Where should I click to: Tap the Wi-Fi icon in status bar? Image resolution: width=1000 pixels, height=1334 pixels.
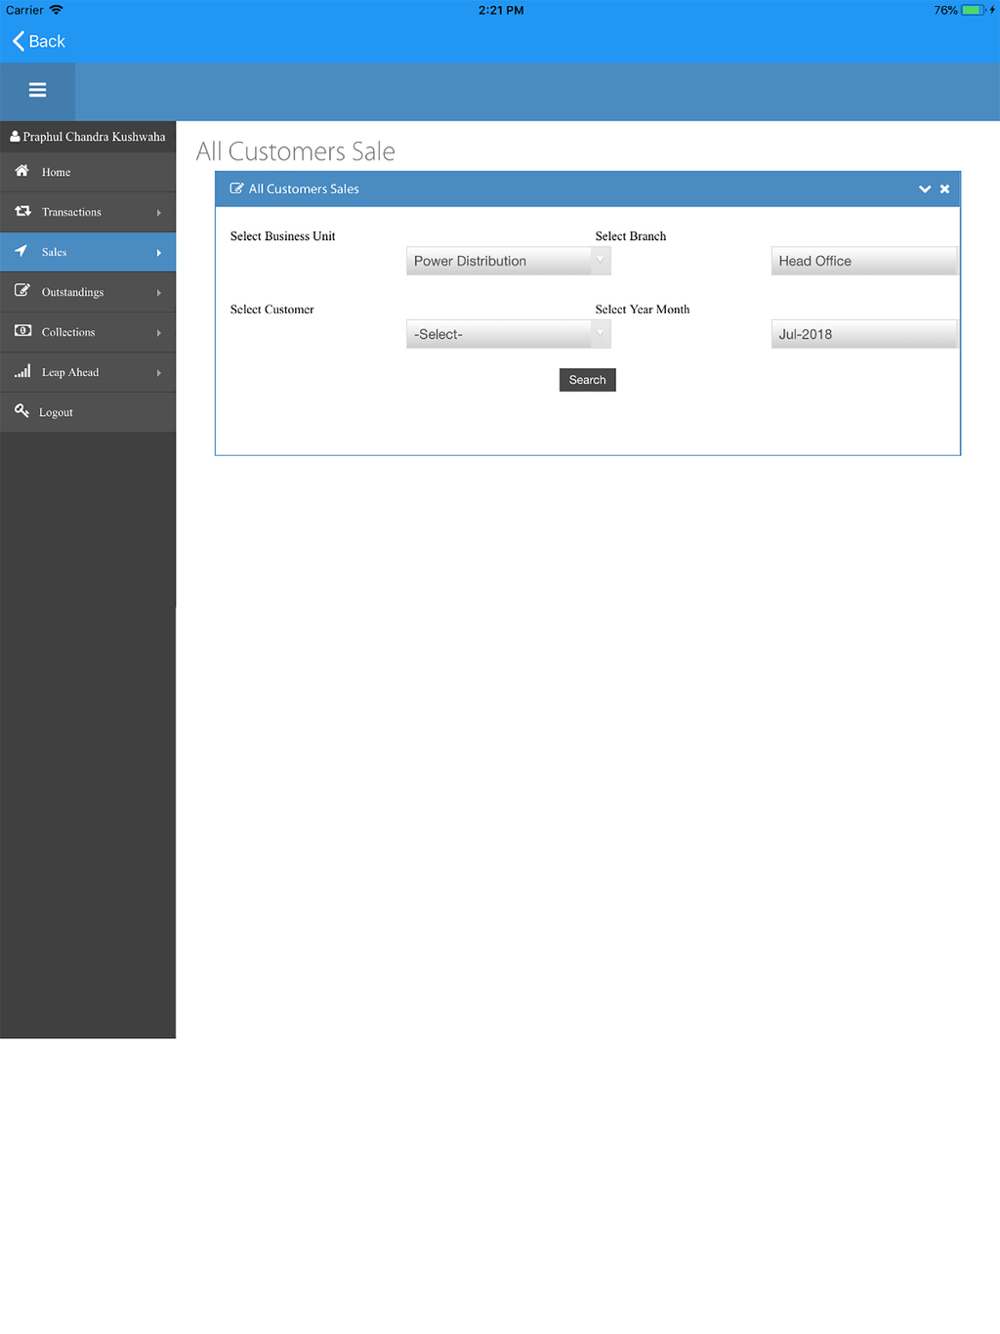coord(56,10)
